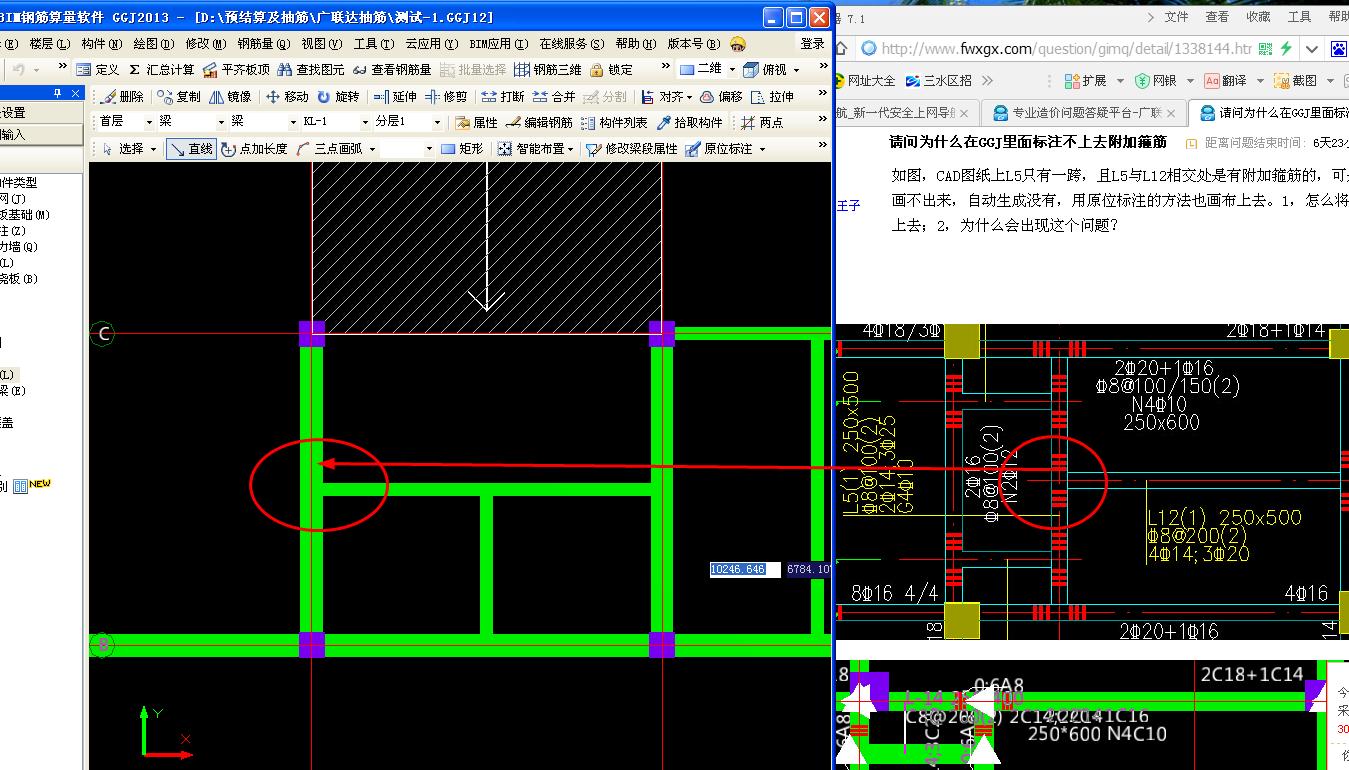Open 编辑钢筋 edit rebar

point(540,122)
